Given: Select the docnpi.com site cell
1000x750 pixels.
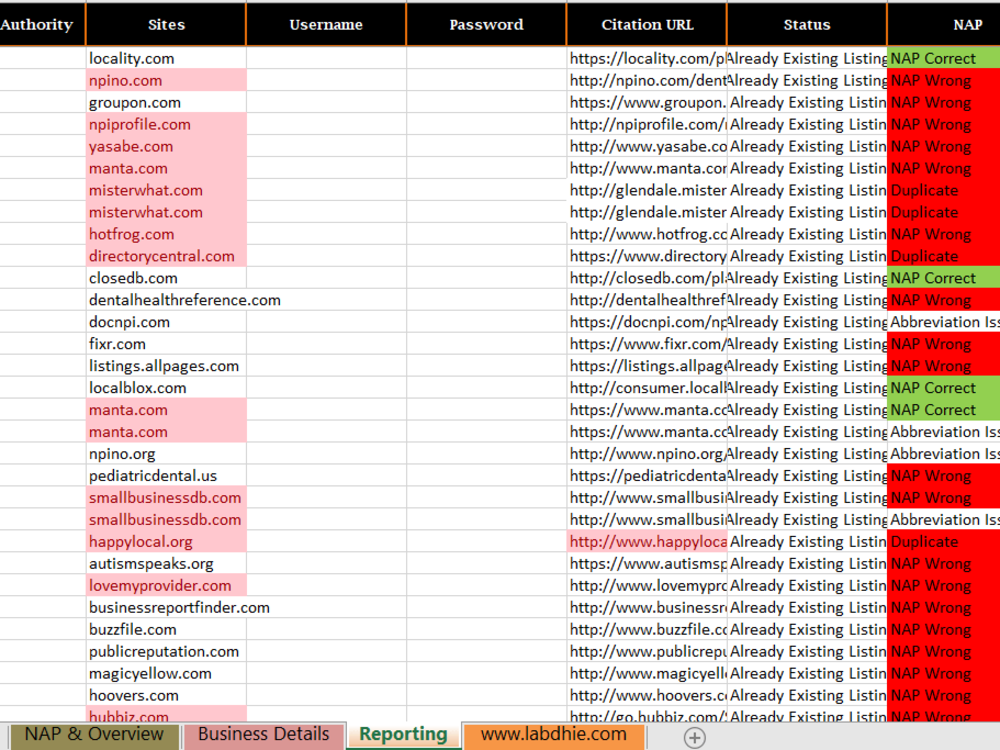Looking at the screenshot, I should click(166, 322).
